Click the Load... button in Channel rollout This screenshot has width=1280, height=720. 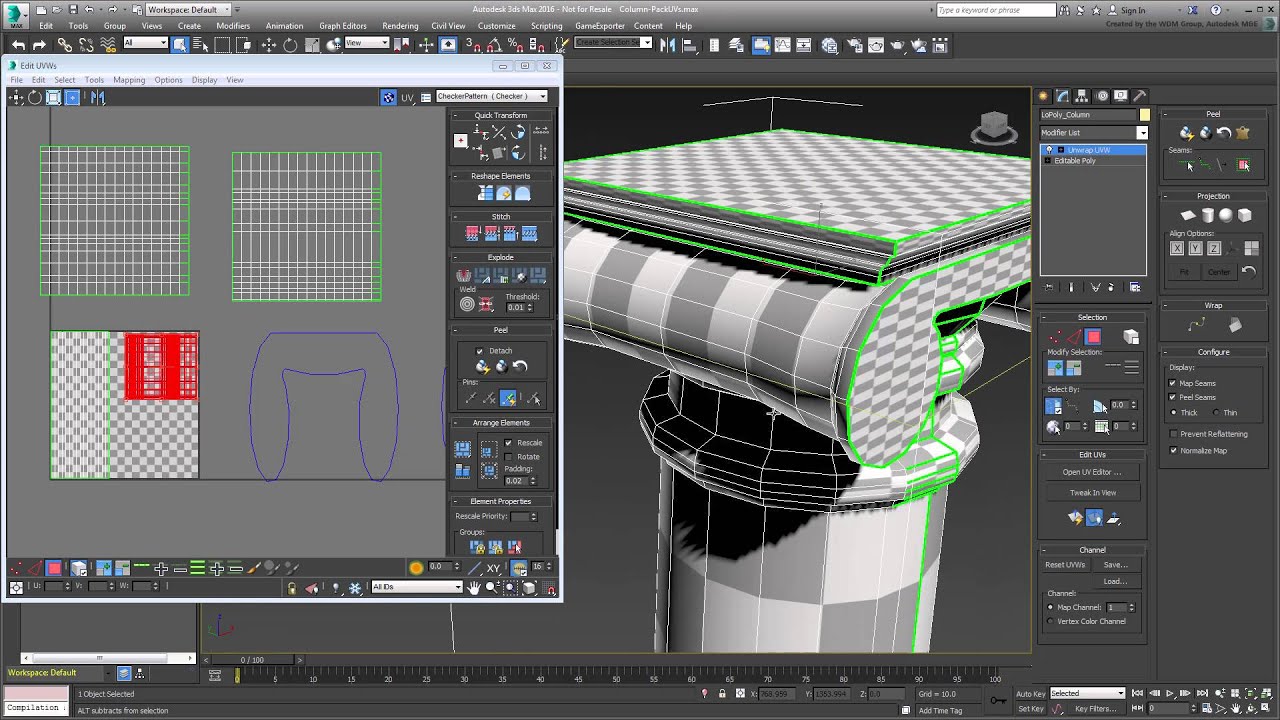(1115, 581)
